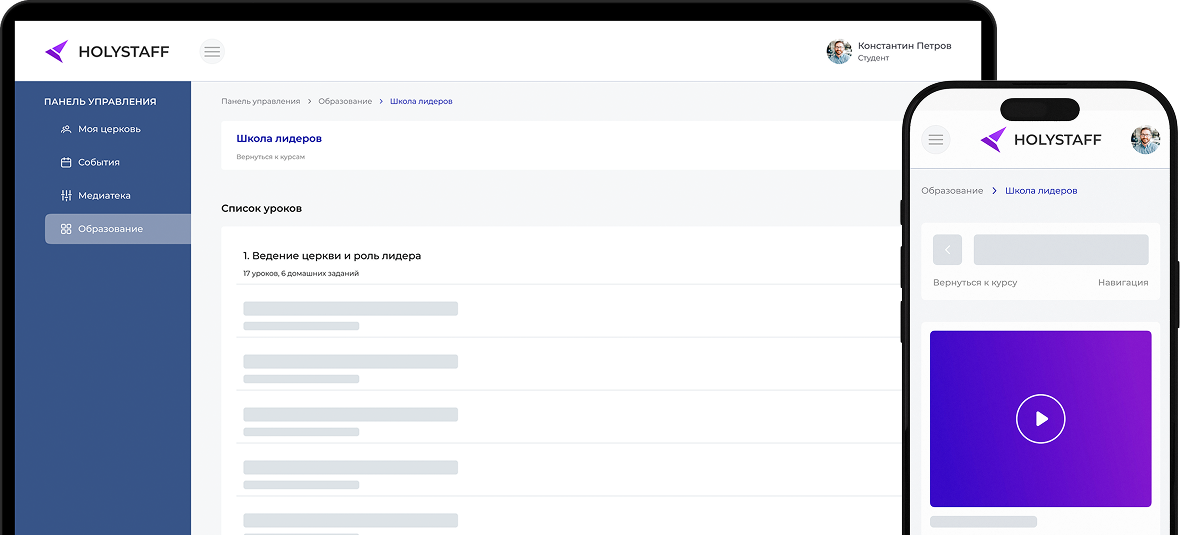
Task: Click the sliders icon beside Медиатека
Action: click(65, 195)
